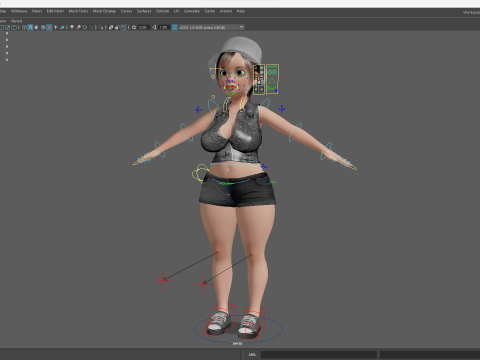Enable multisample anti-aliasing icon
This screenshot has width=480, height=360.
85,27
